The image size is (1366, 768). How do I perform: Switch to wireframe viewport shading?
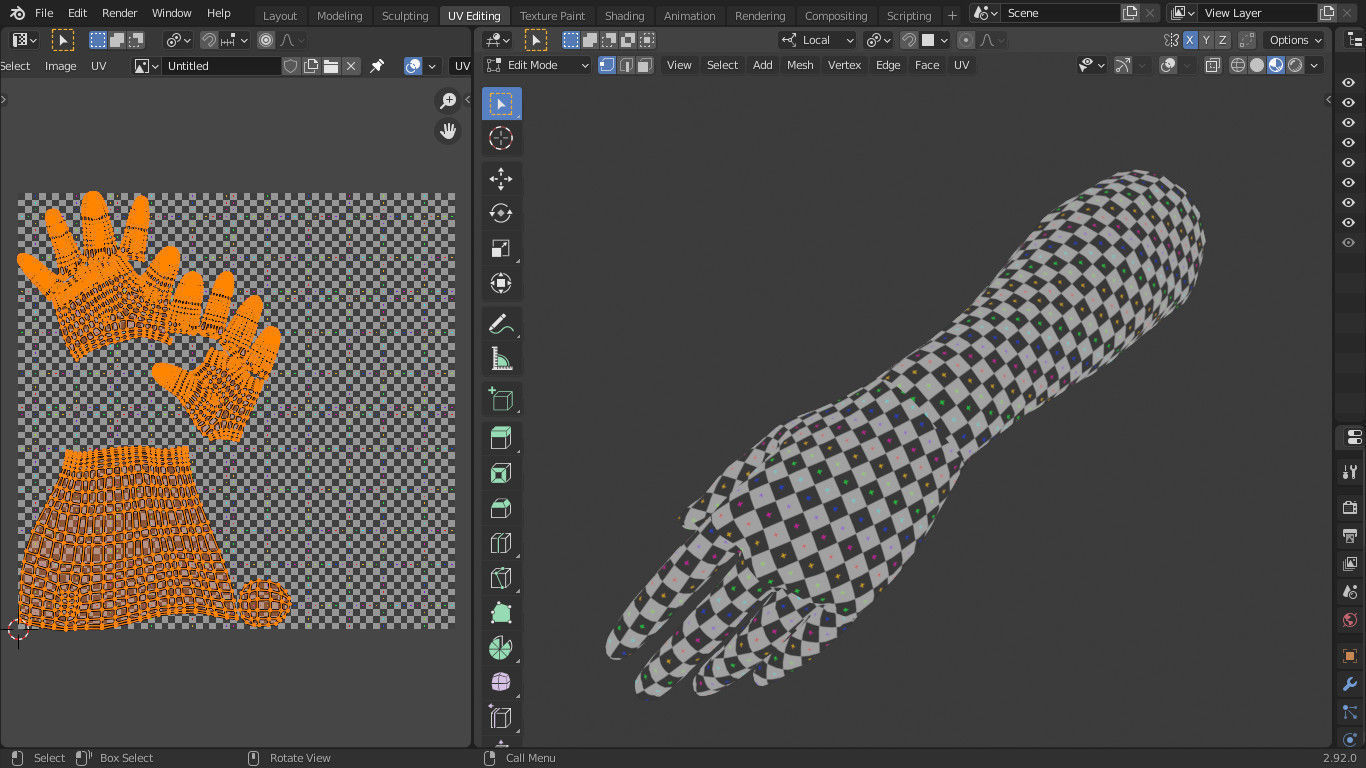click(x=1238, y=65)
